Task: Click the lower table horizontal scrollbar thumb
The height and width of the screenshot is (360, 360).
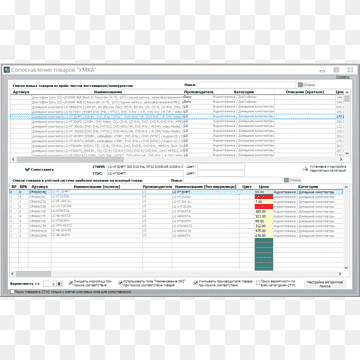Action: [x=34, y=274]
